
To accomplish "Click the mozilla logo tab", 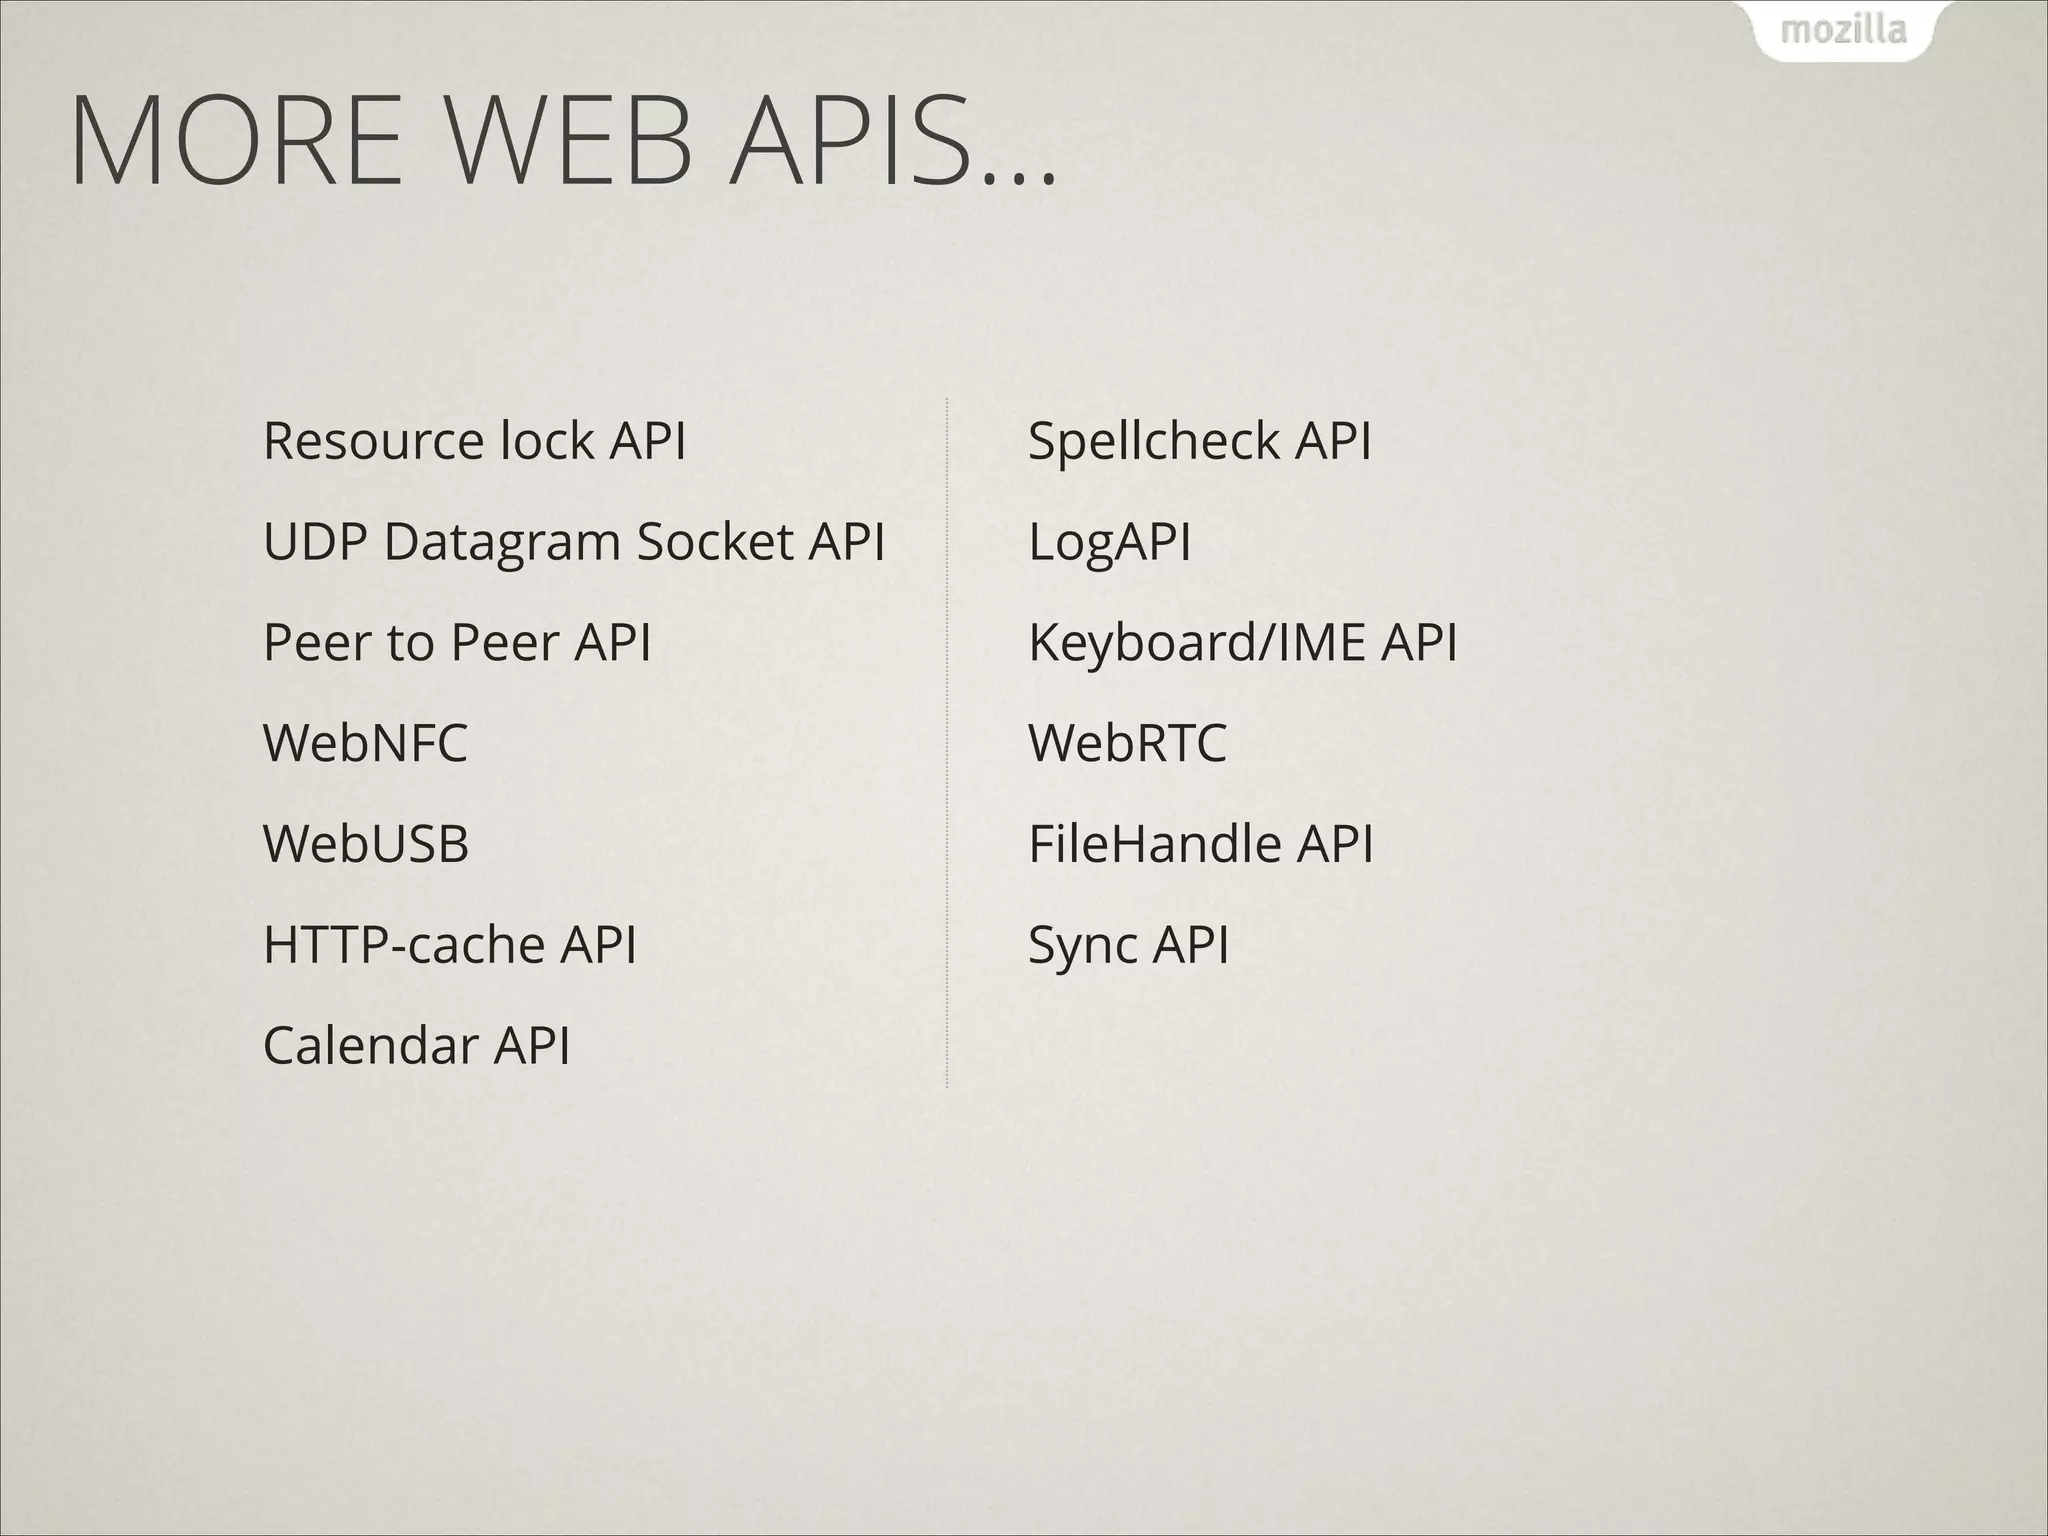I will point(1843,30).
